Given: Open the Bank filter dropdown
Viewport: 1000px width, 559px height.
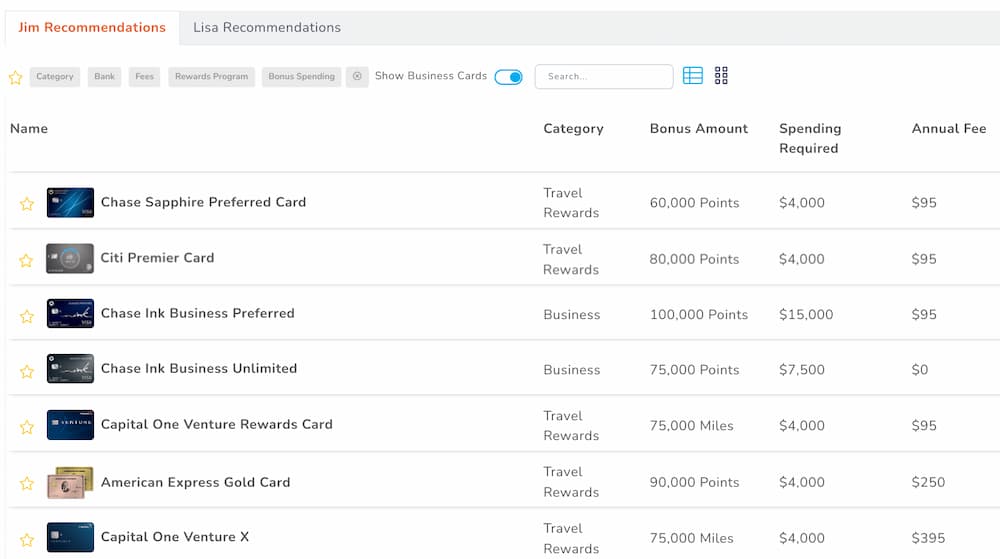Looking at the screenshot, I should tap(105, 76).
